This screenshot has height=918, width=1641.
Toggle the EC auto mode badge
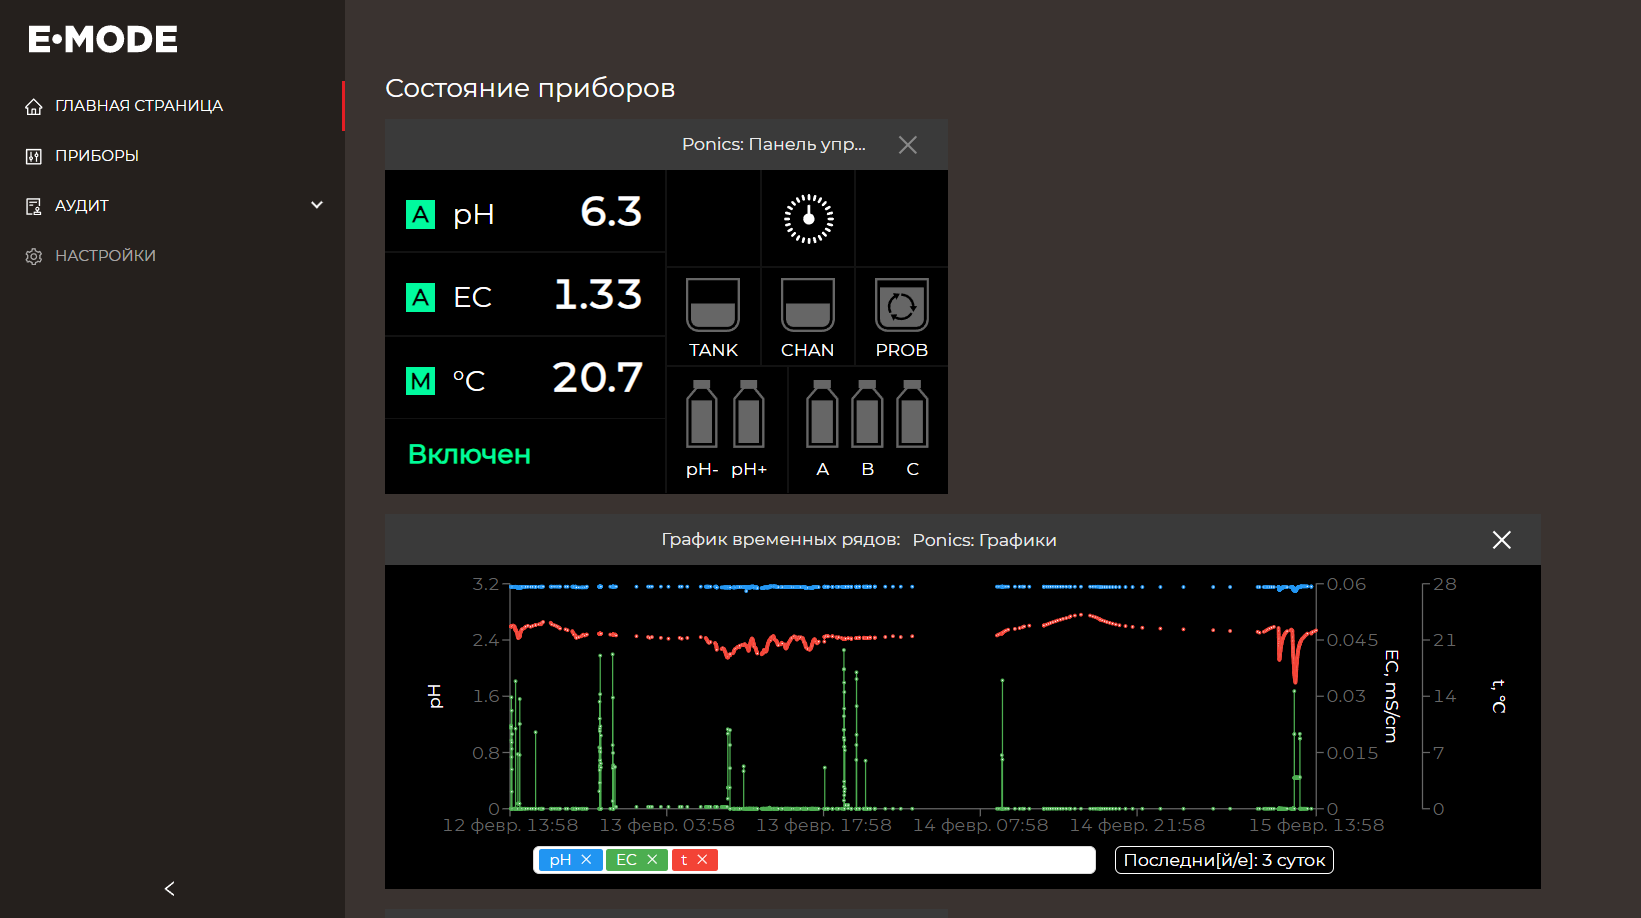pyautogui.click(x=420, y=298)
